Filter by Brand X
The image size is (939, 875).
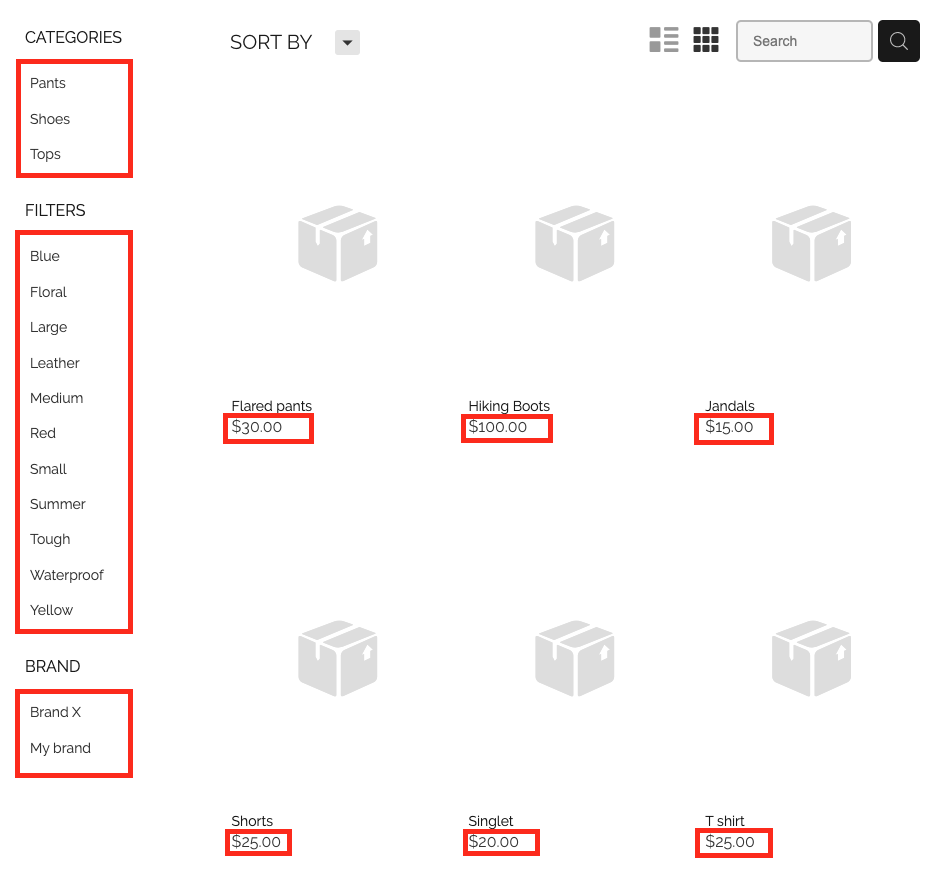coord(55,712)
